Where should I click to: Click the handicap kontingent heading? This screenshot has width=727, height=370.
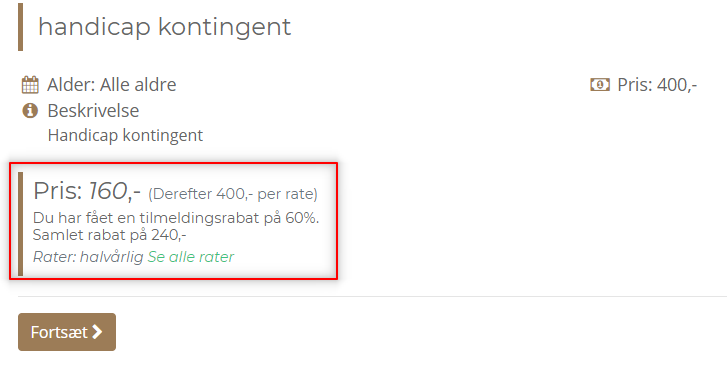point(165,26)
